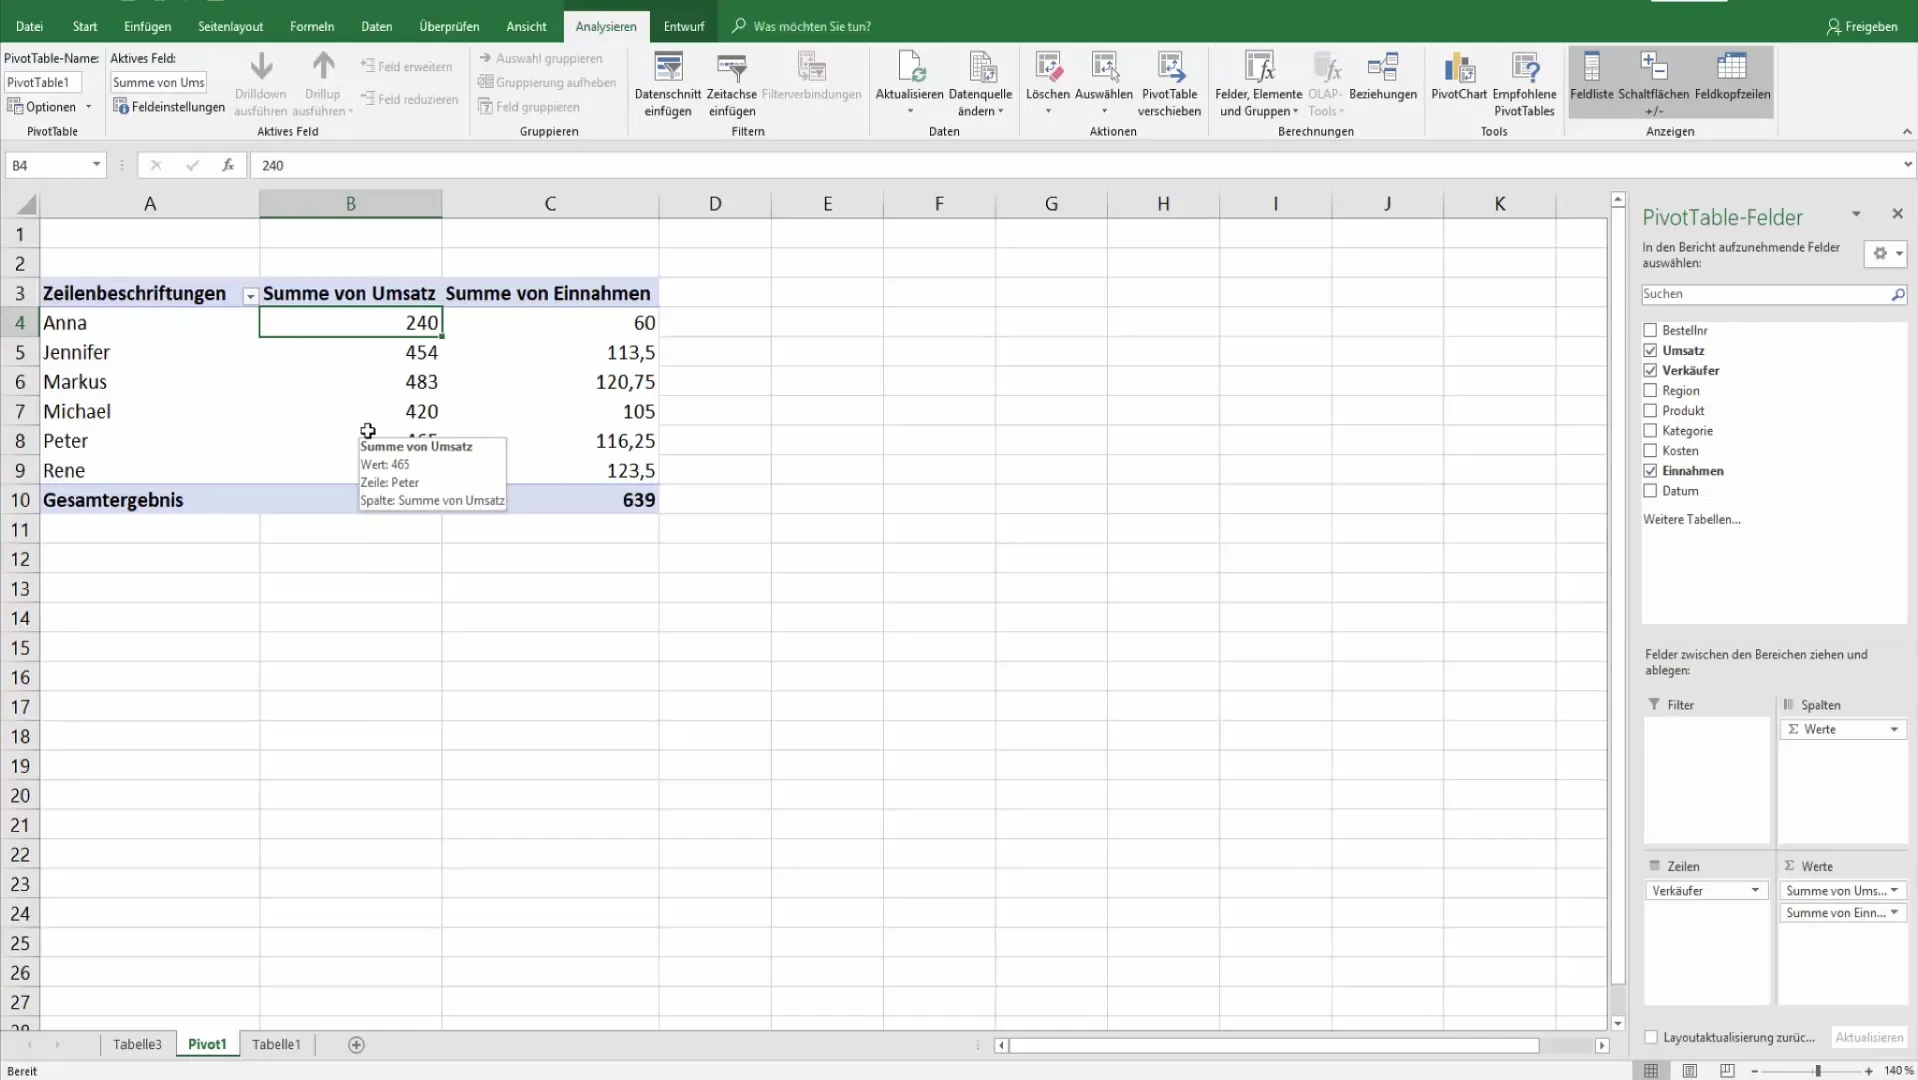Click the PivotTable-Name input field

coord(43,82)
